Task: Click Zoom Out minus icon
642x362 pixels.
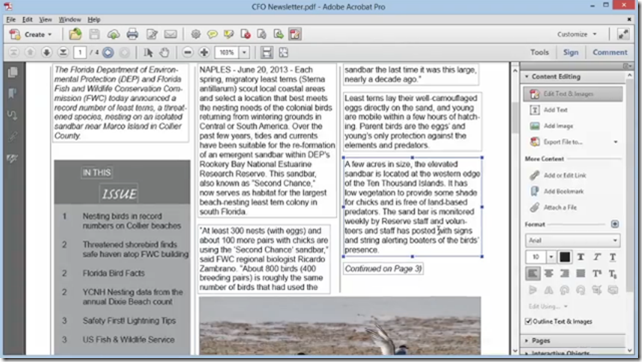Action: 188,52
